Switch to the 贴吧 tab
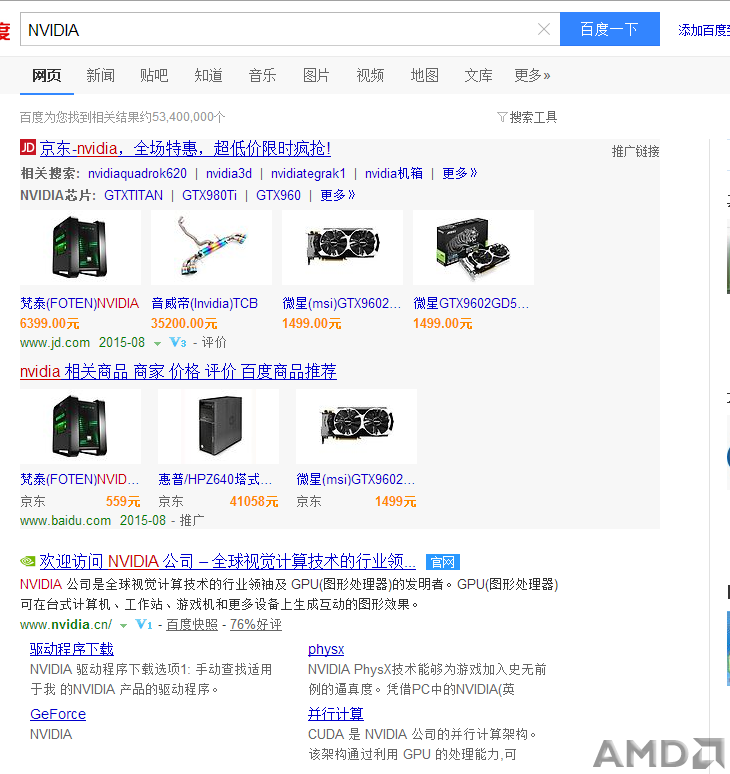This screenshot has width=730, height=774. [154, 75]
